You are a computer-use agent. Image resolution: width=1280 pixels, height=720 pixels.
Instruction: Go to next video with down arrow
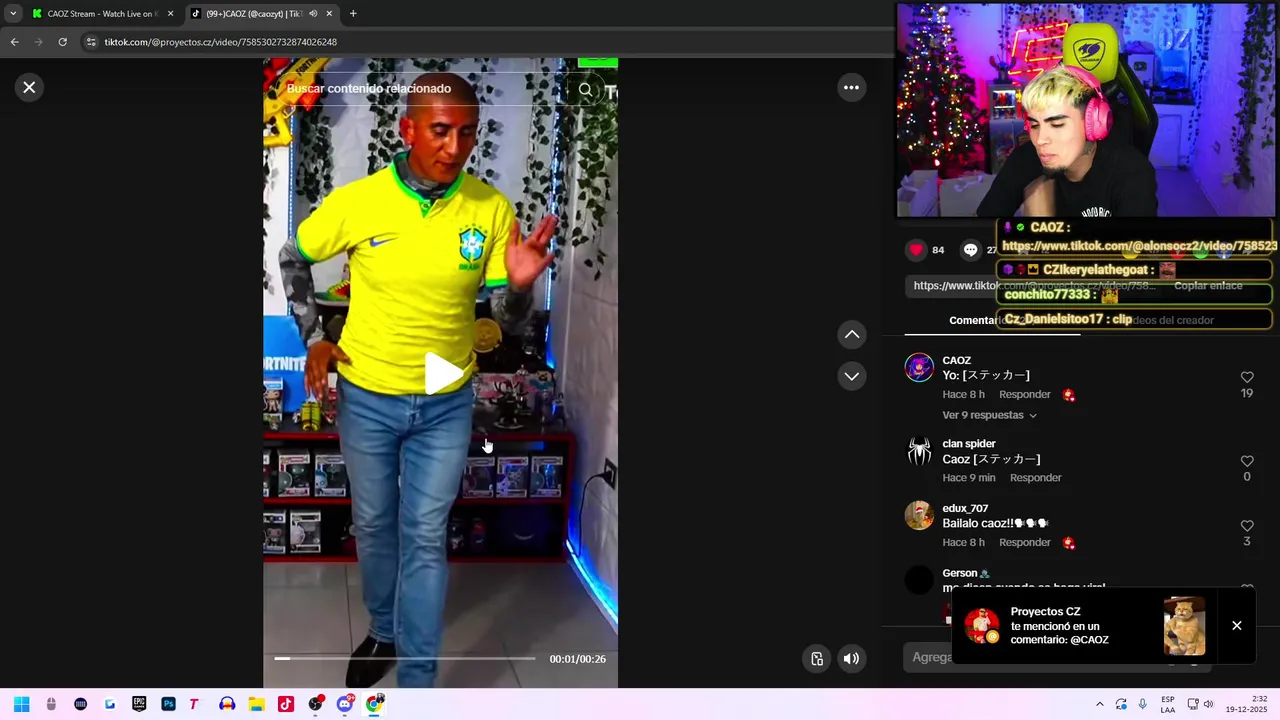pyautogui.click(x=851, y=376)
